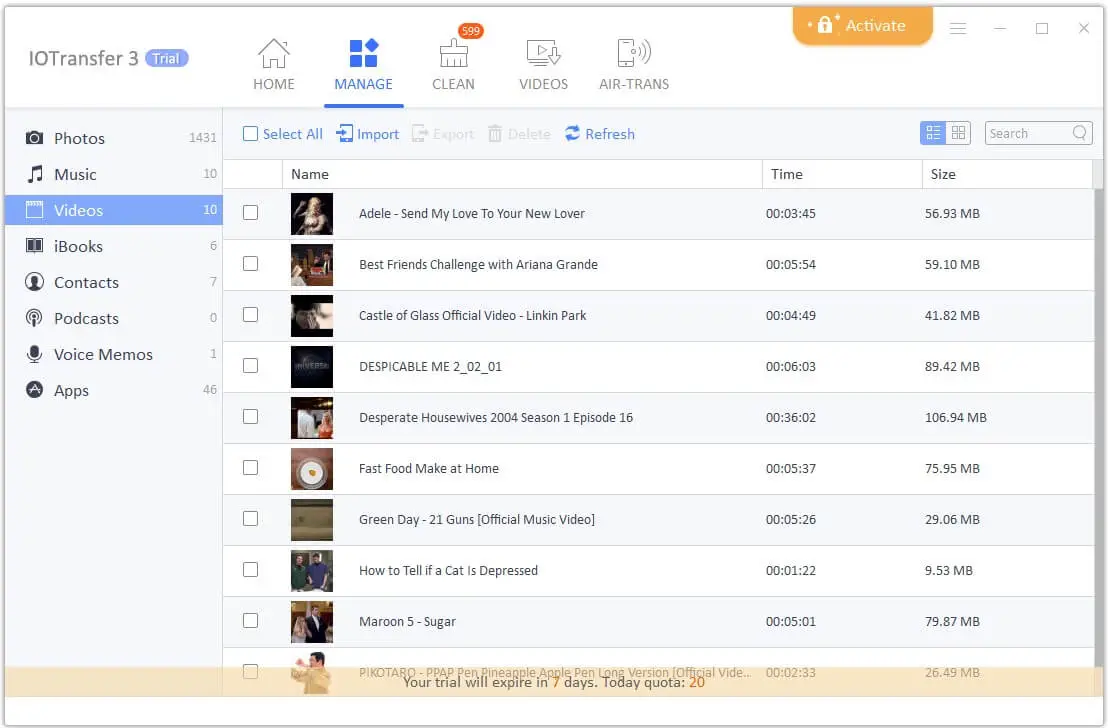This screenshot has height=728, width=1108.
Task: Click the DESPICABLE ME thumbnail
Action: (312, 366)
